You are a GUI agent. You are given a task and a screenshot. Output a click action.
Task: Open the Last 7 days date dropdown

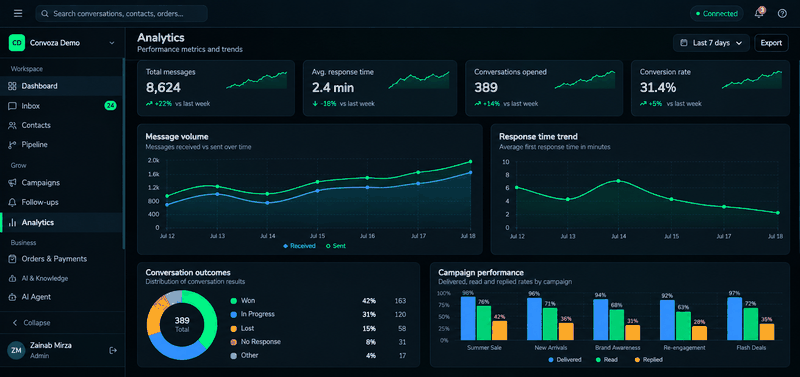click(x=711, y=43)
